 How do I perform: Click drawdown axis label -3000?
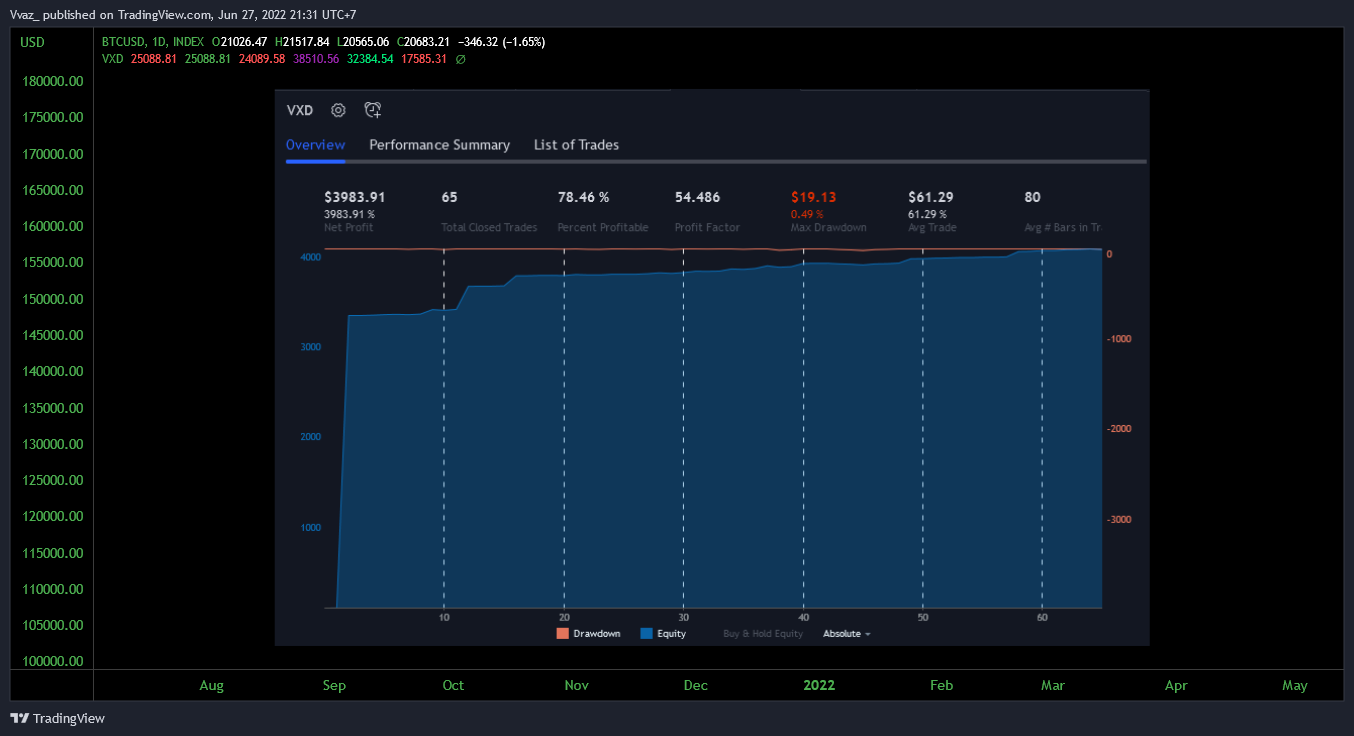point(1119,520)
